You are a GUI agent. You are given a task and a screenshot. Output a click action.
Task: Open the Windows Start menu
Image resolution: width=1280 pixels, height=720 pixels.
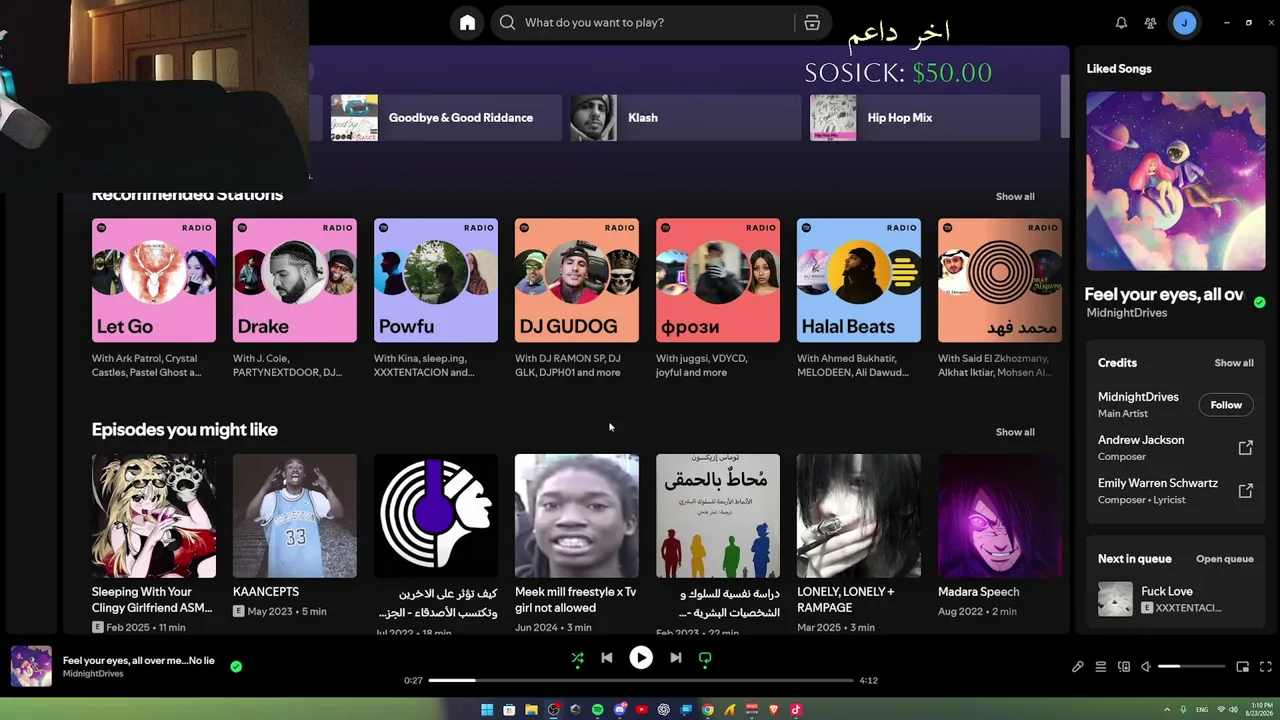click(487, 710)
